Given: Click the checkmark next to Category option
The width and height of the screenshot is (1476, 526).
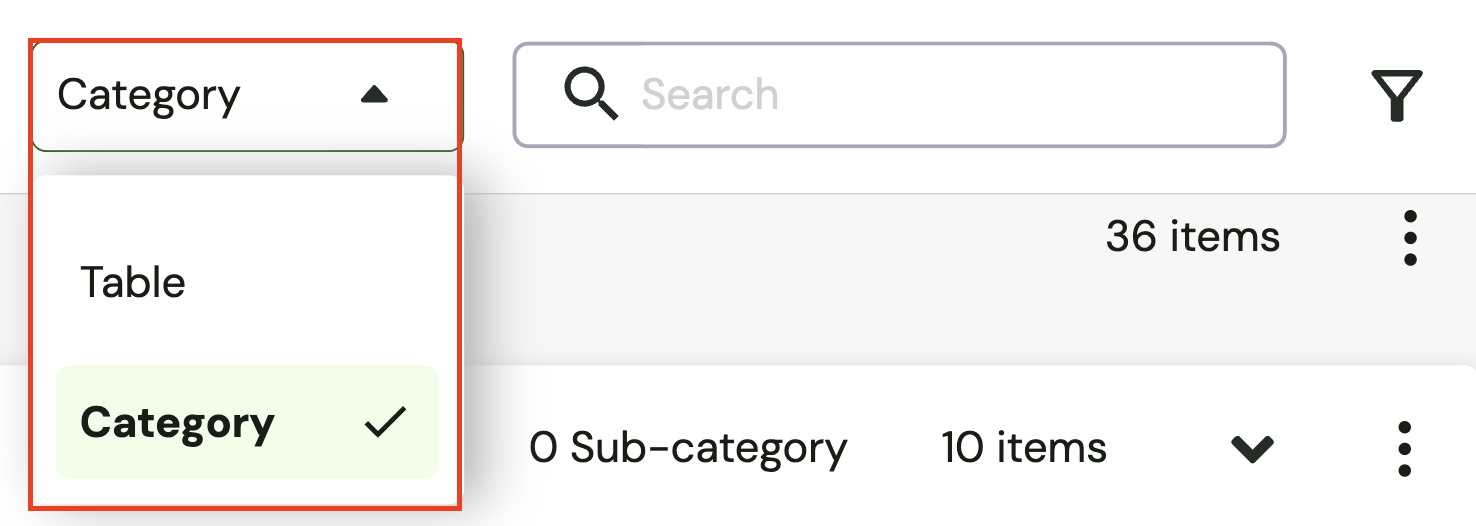Looking at the screenshot, I should tap(385, 423).
